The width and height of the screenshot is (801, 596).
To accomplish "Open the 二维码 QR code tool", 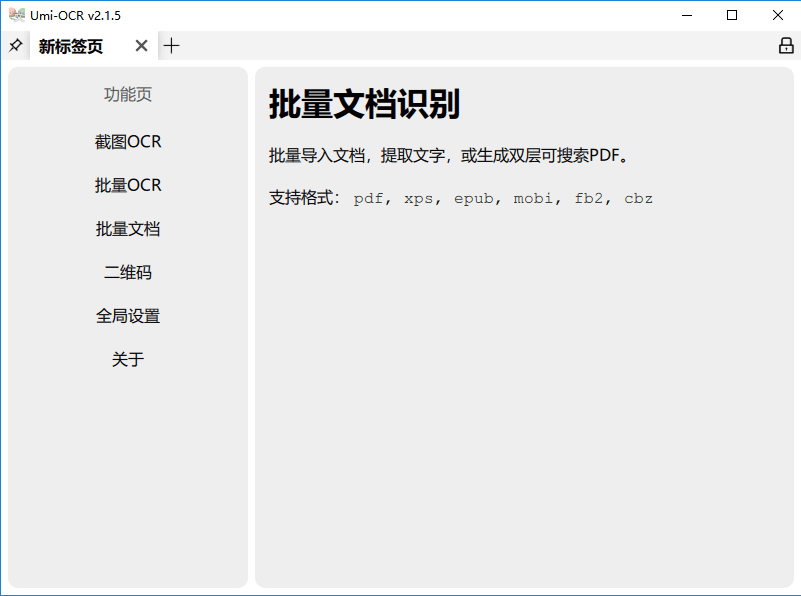I will pos(127,271).
